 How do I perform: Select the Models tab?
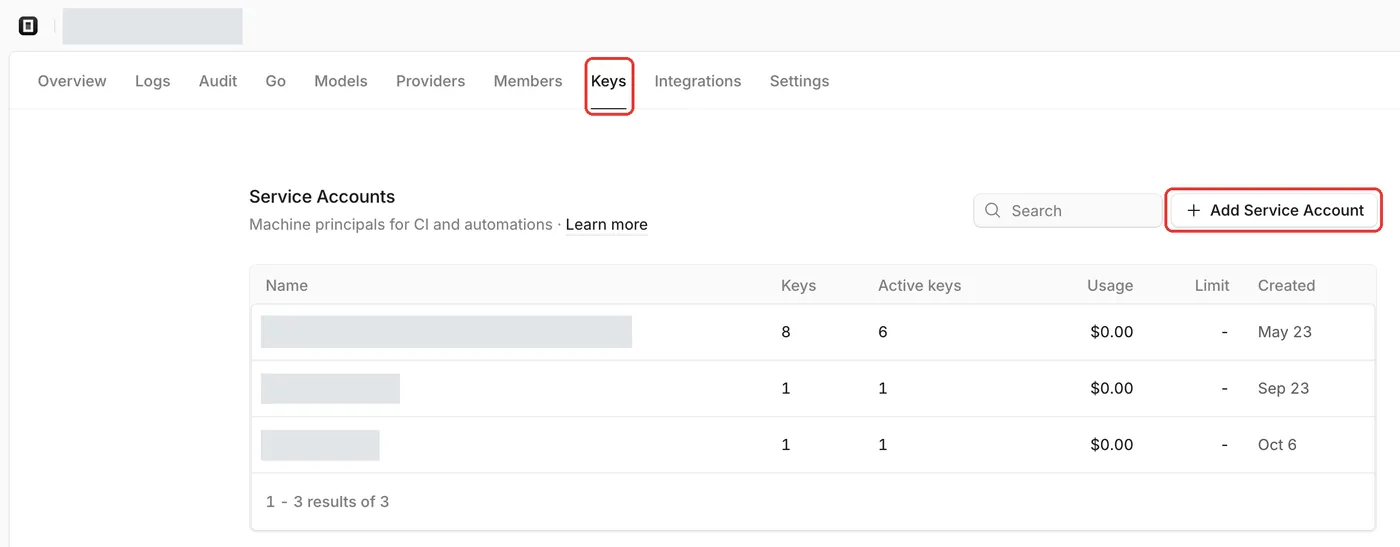341,81
